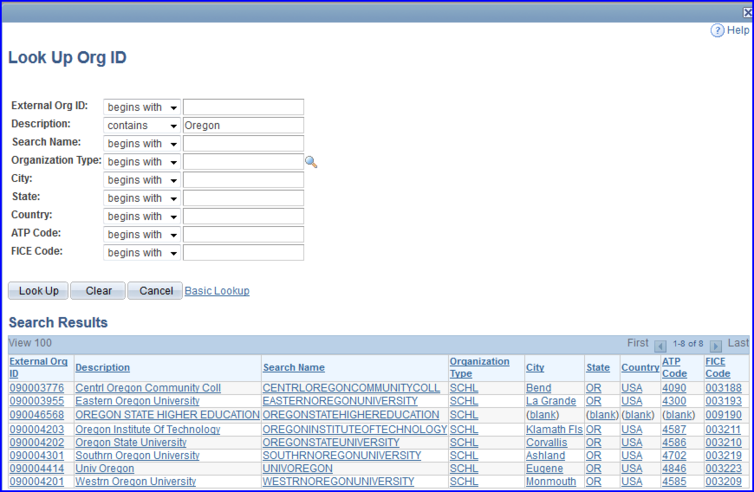Screen dimensions: 754x492
Task: Show next results with right arrow
Action: click(x=716, y=345)
